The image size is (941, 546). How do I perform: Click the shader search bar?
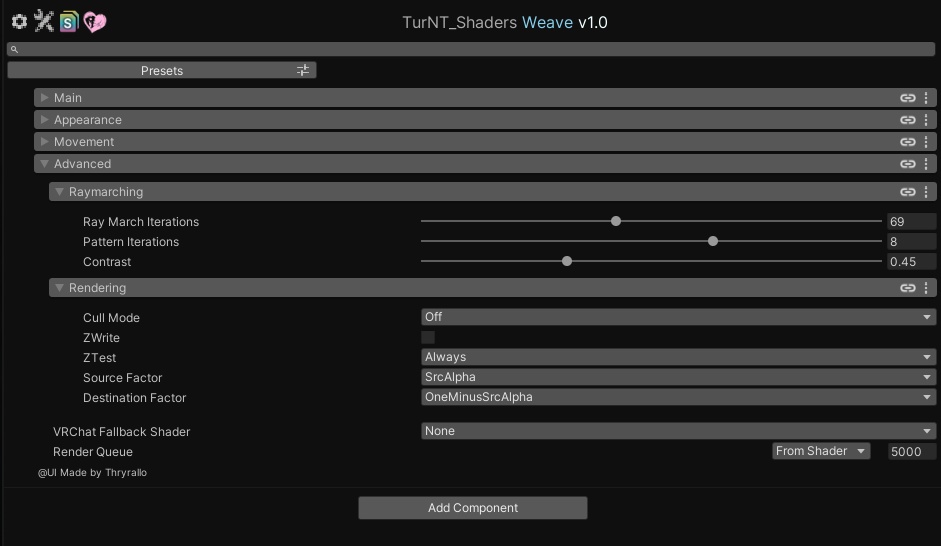point(471,49)
